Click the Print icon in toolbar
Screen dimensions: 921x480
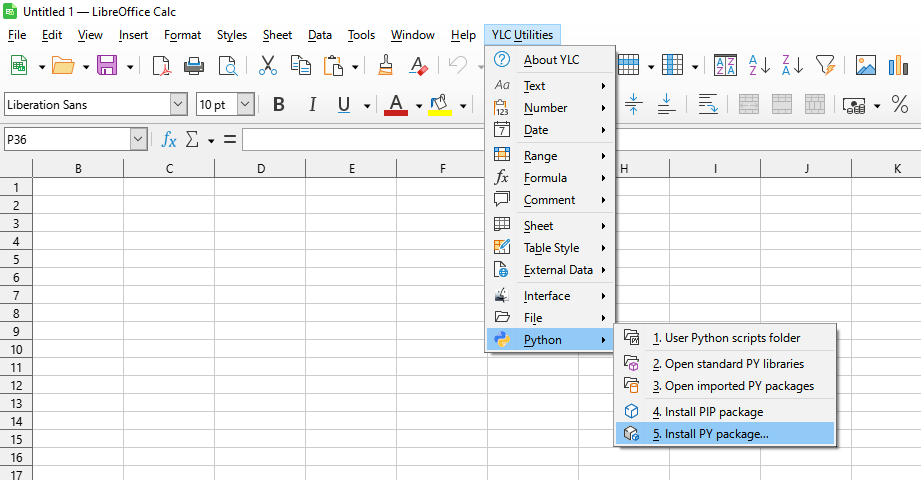(x=194, y=66)
